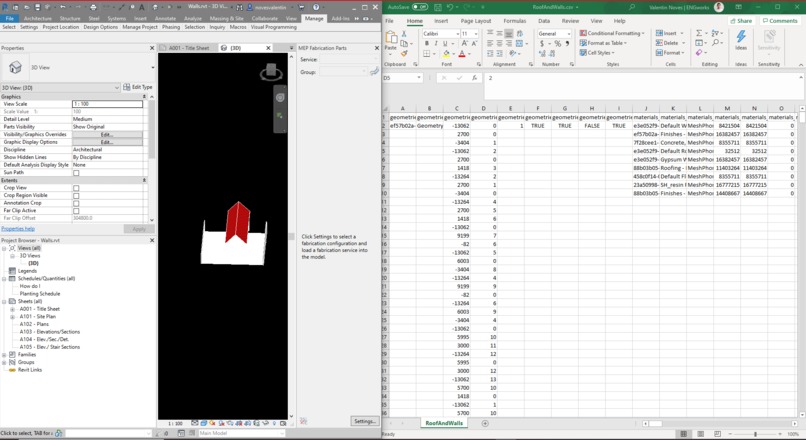Open the General number format dropdown
Screen dimensions: 806x440
(569, 33)
